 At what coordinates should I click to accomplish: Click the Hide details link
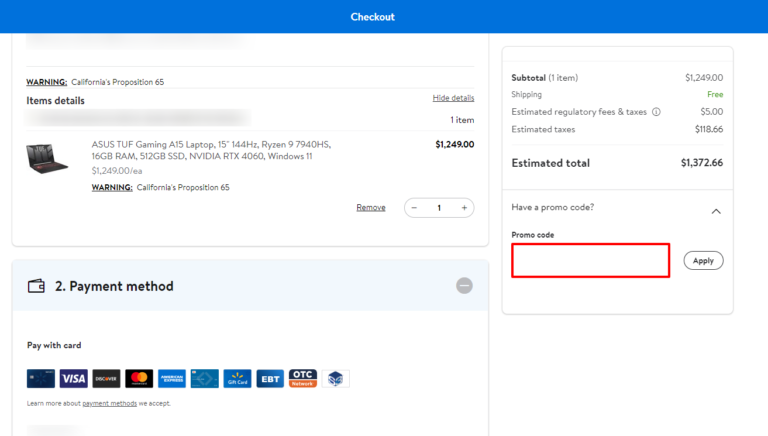pos(453,98)
